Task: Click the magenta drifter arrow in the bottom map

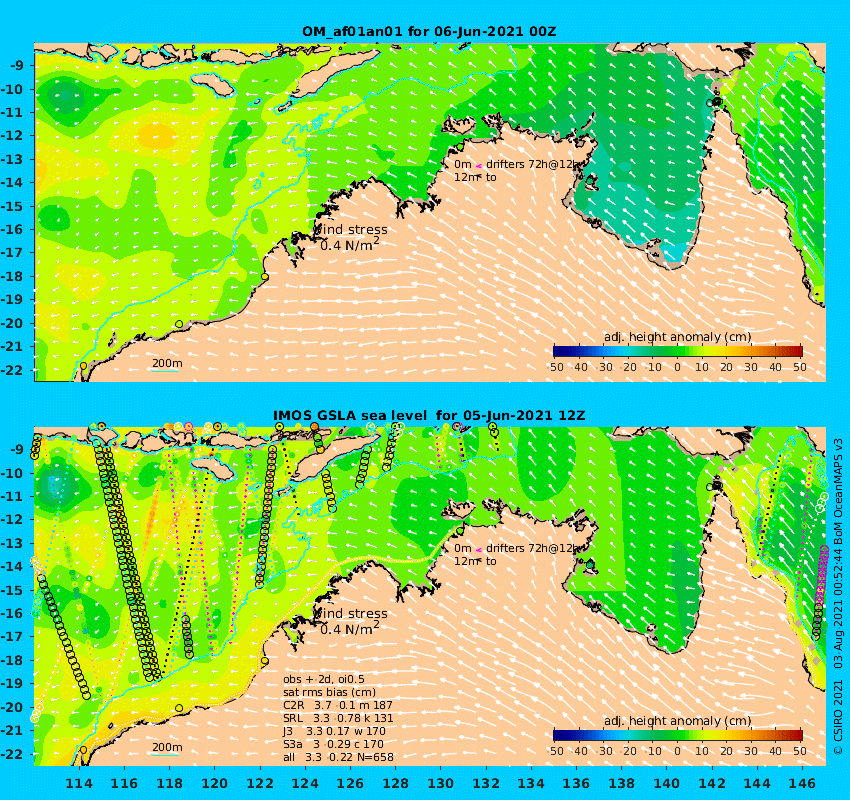Action: point(479,549)
